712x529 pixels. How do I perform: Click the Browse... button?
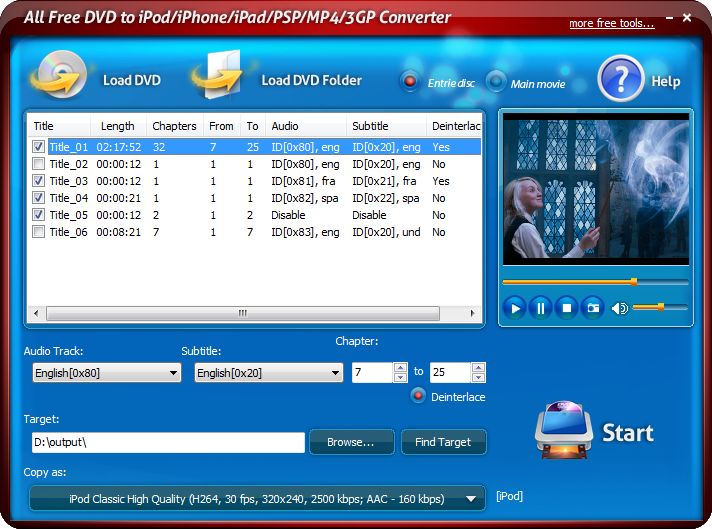351,442
